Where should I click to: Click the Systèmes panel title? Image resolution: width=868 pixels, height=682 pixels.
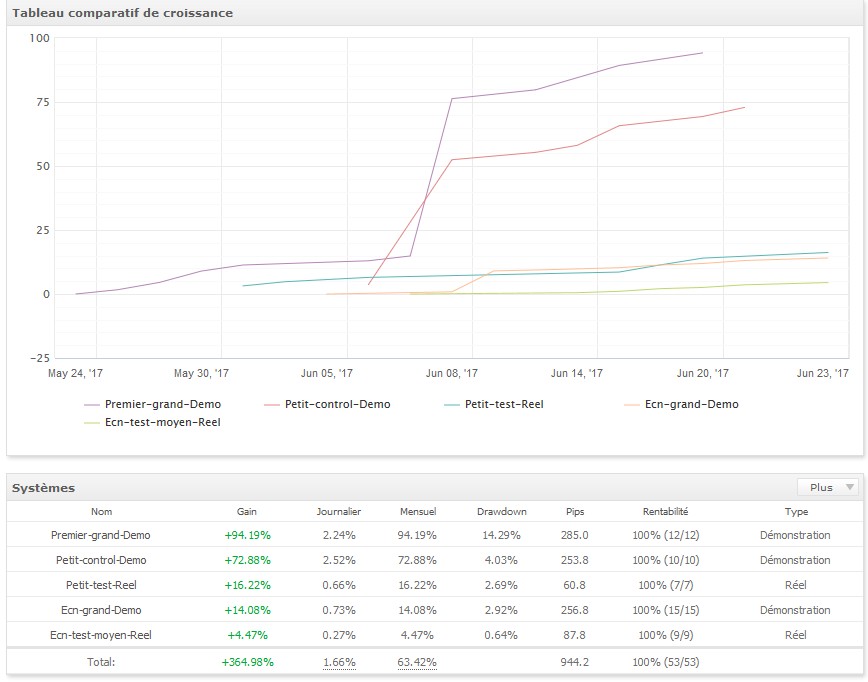43,488
